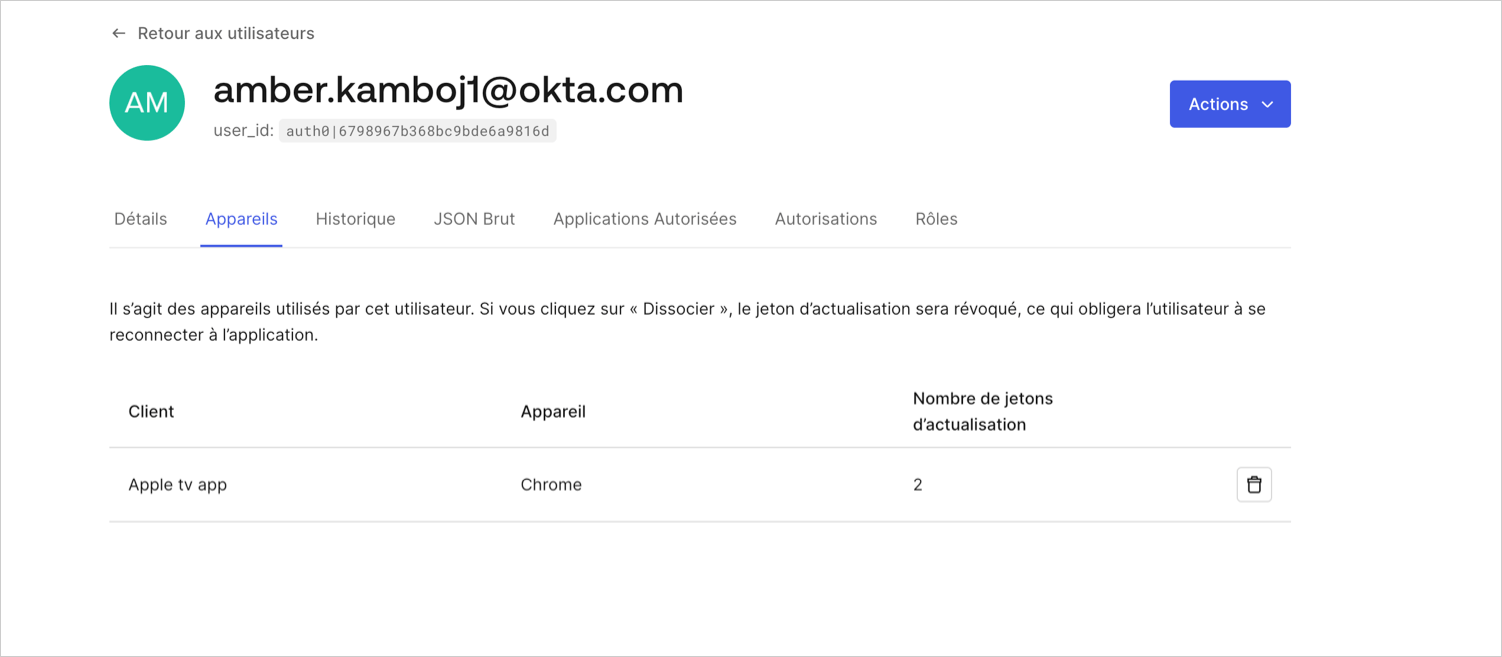Open the Rôles tab
The width and height of the screenshot is (1502, 657).
click(936, 219)
